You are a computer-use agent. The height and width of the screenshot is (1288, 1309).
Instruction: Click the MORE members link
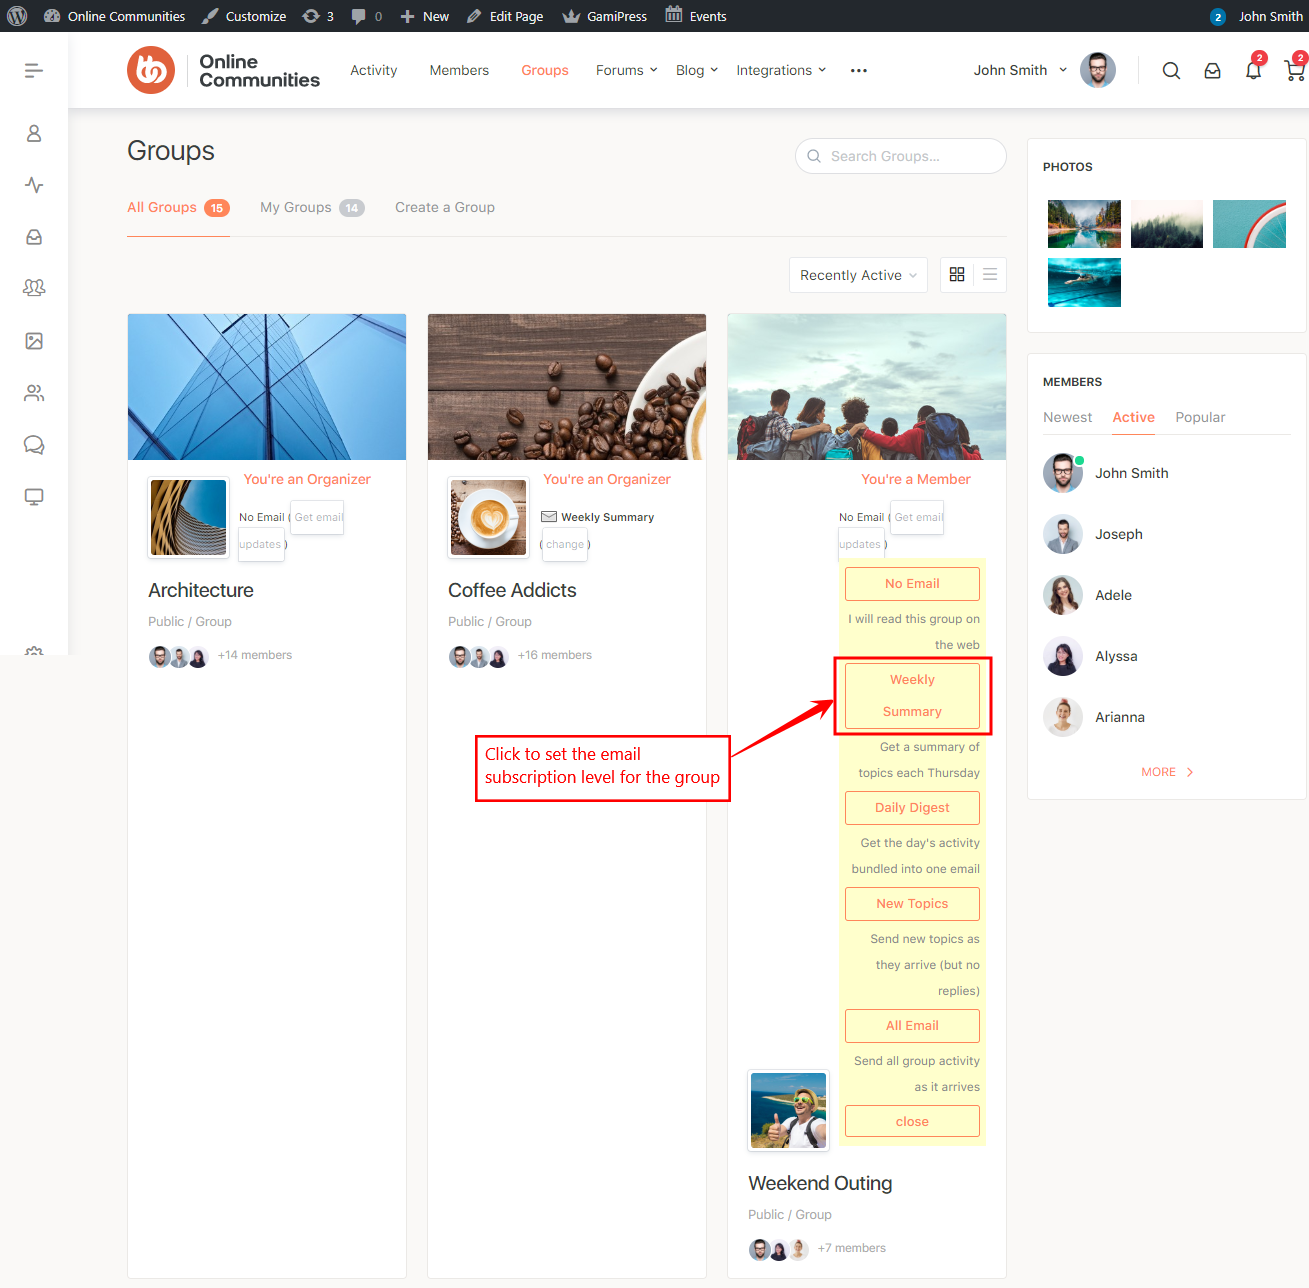click(x=1166, y=772)
